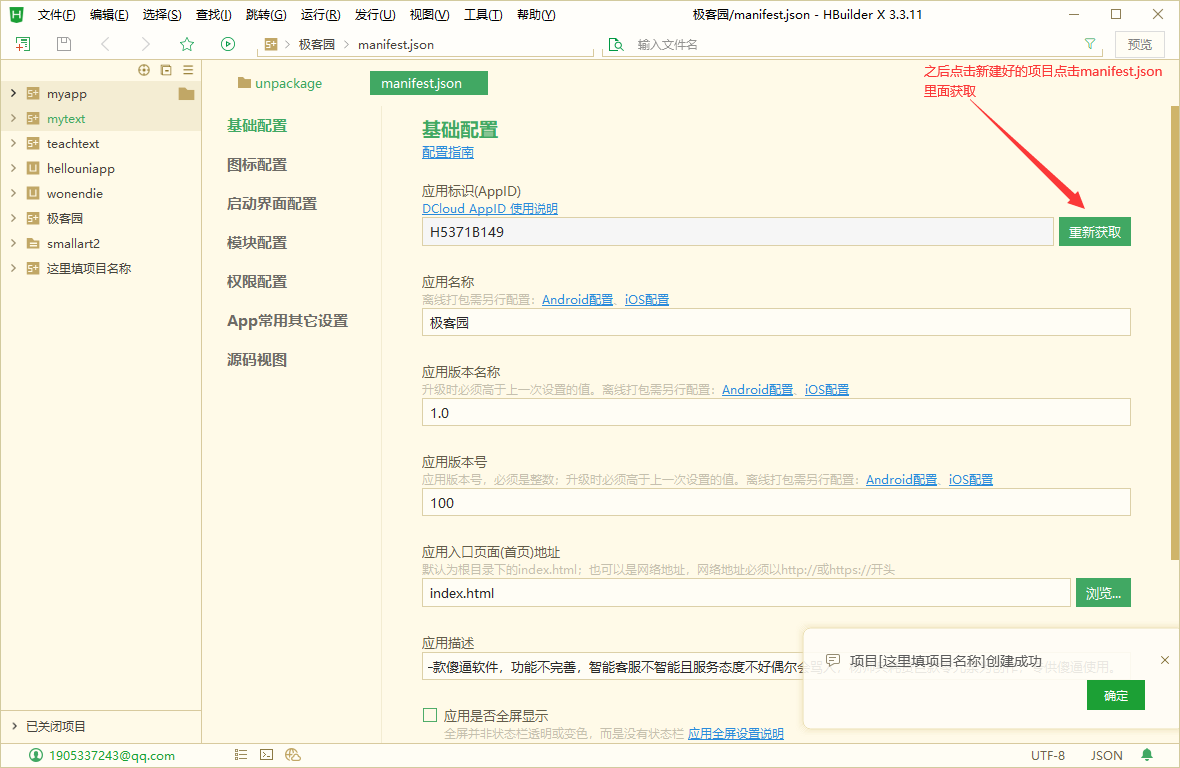Open the 发行(U) menu
Screen dimensions: 1180x768
(x=375, y=14)
